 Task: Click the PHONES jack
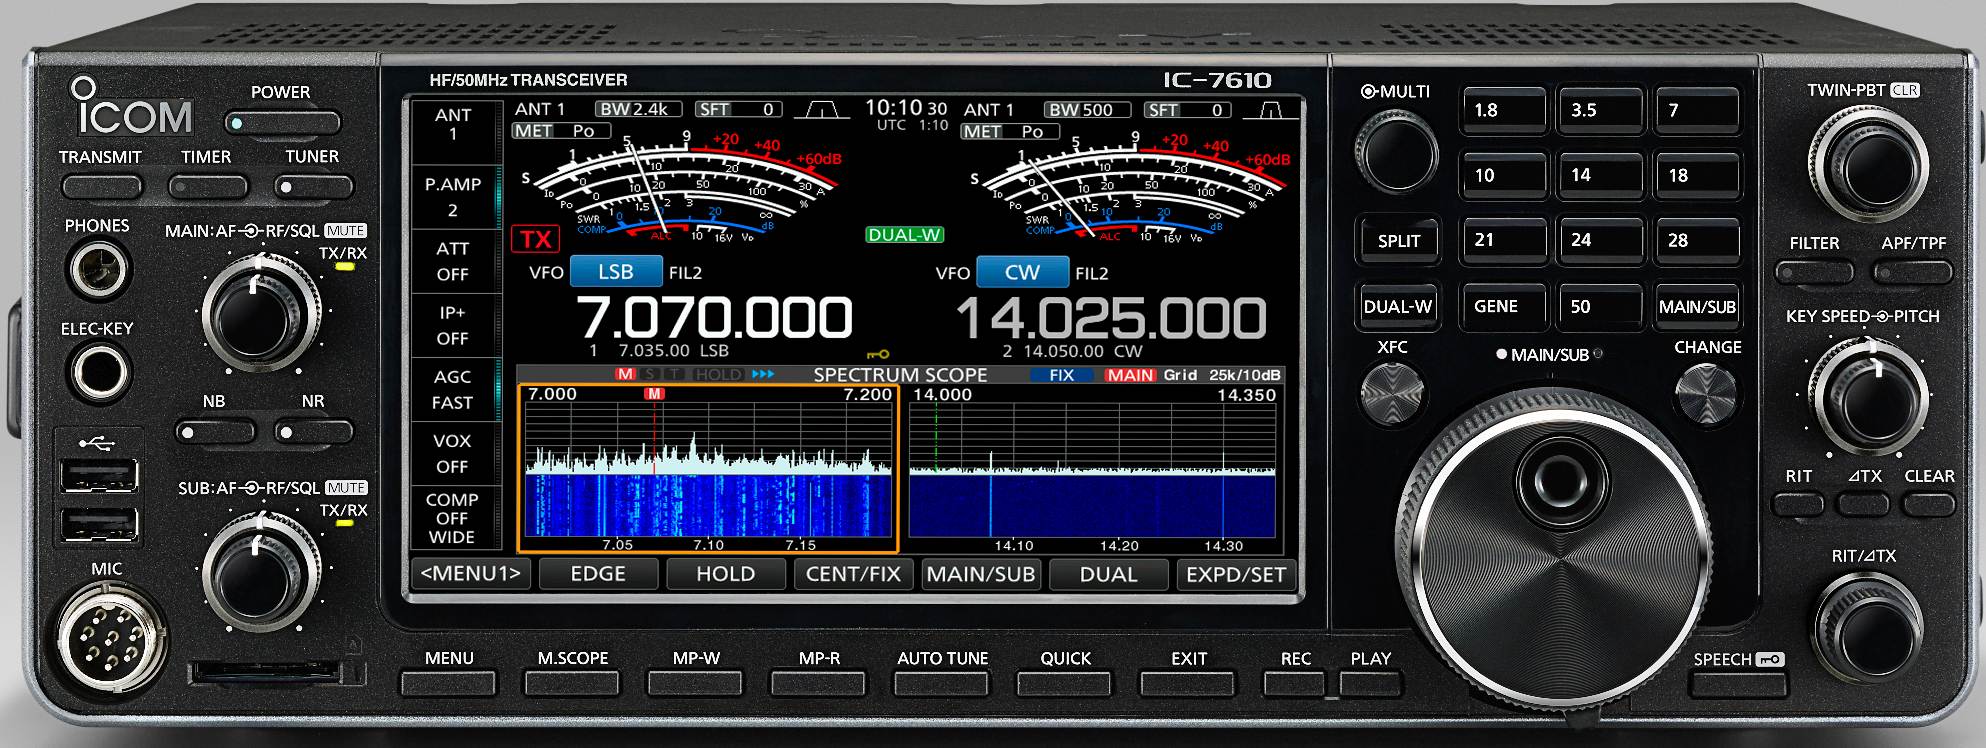tap(97, 270)
